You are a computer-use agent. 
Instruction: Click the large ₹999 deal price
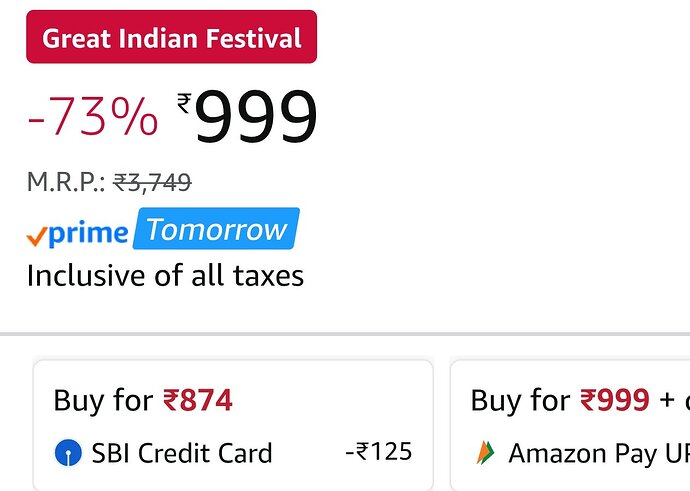pyautogui.click(x=256, y=117)
